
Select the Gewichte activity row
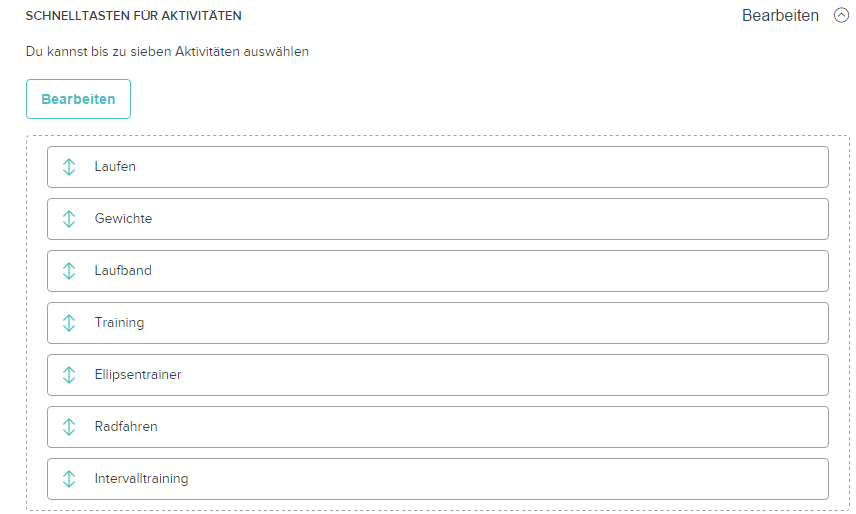tap(438, 219)
